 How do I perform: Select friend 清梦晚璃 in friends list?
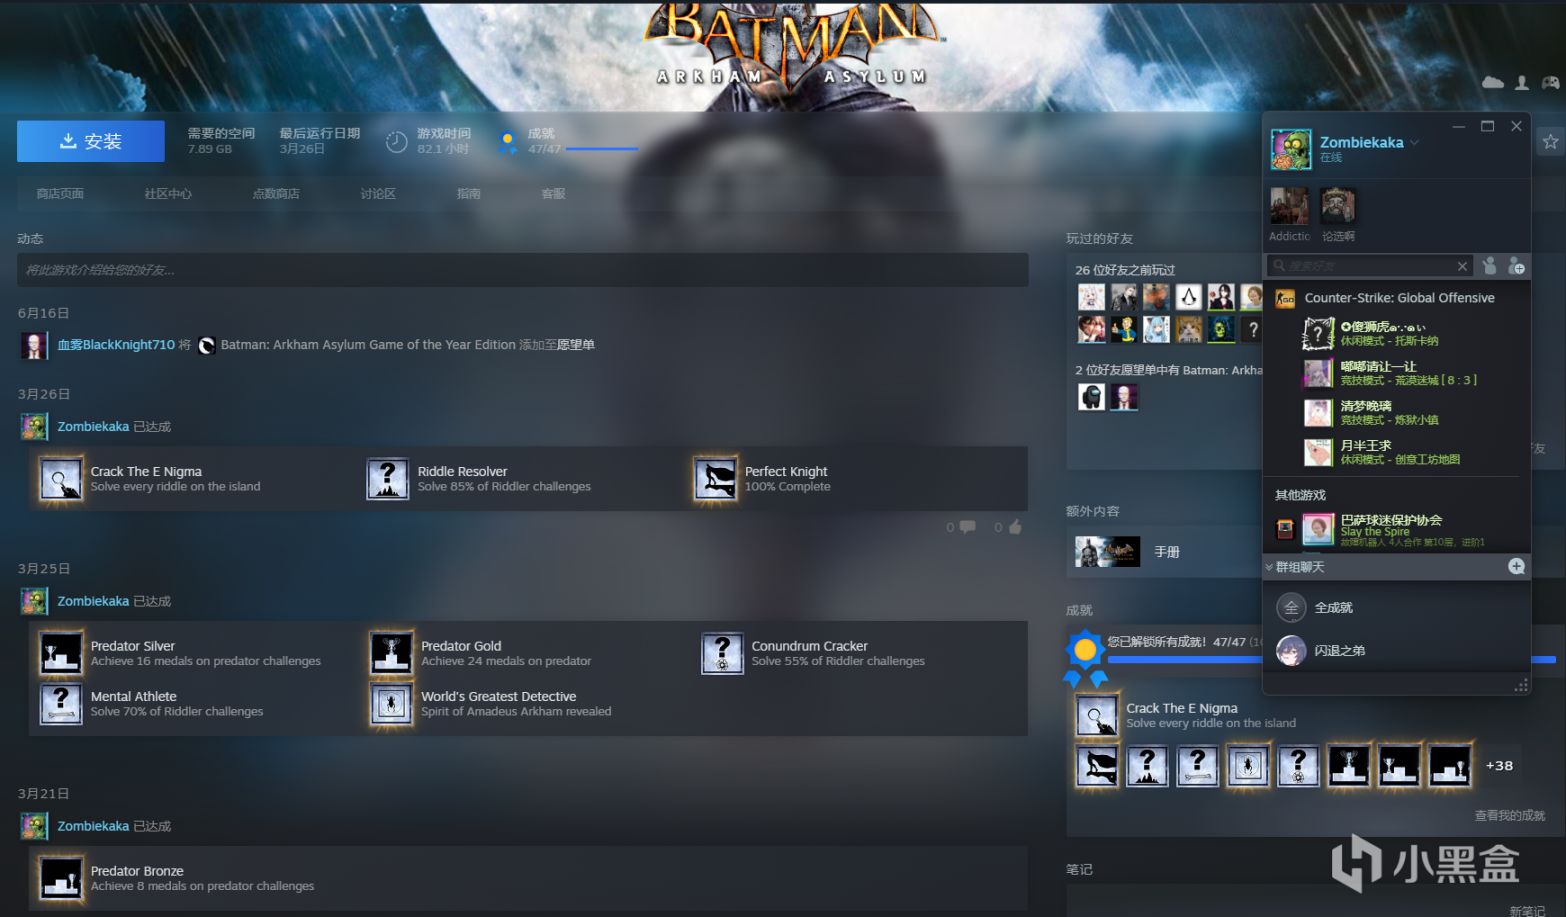pos(1397,413)
